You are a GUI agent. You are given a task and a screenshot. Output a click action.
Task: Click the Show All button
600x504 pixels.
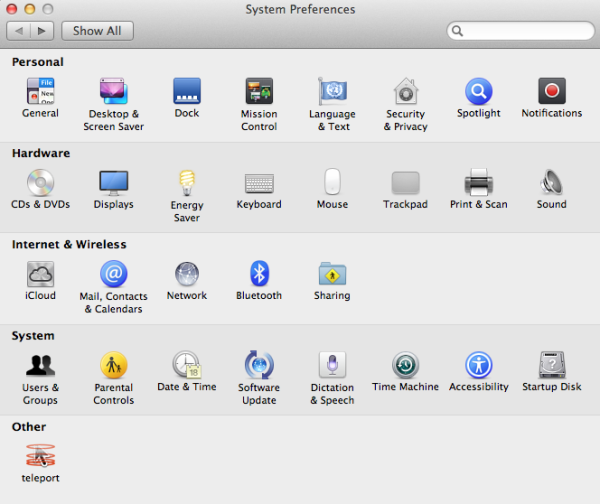(97, 31)
